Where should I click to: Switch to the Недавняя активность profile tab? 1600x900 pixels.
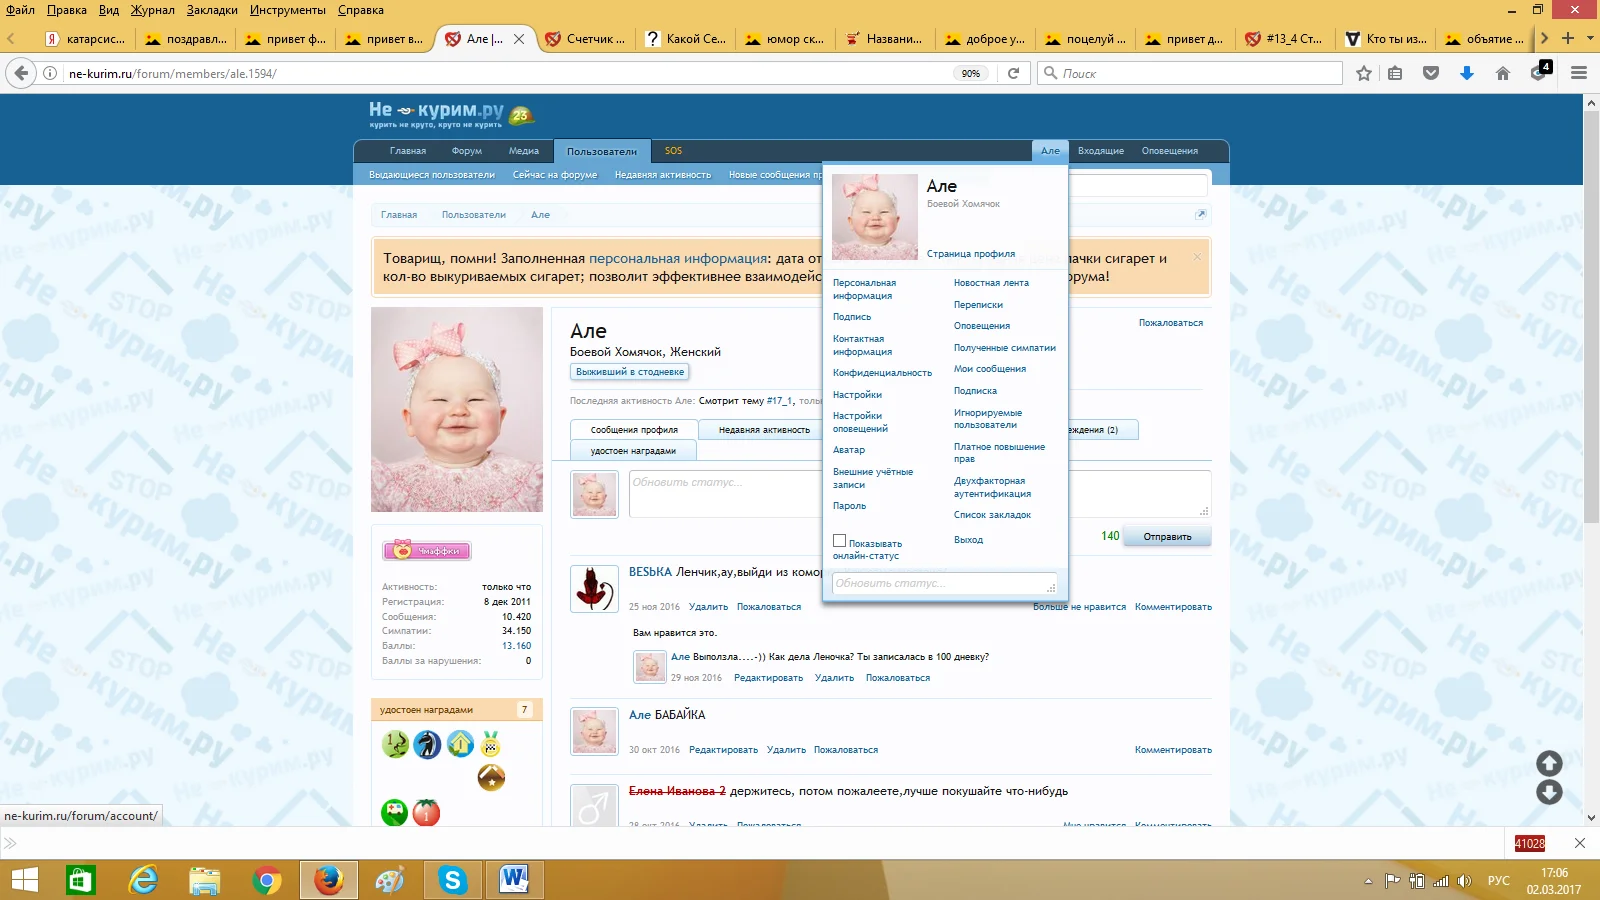tap(764, 430)
